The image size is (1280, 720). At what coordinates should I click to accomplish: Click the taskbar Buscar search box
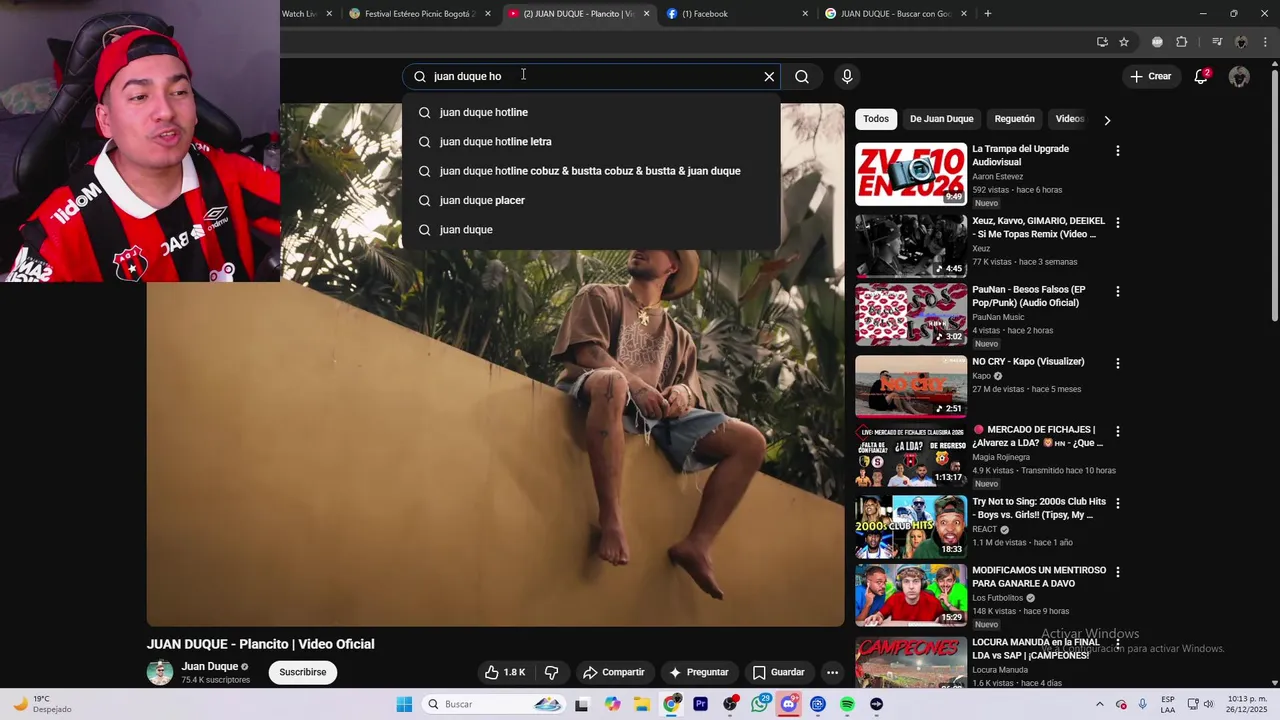coord(494,704)
